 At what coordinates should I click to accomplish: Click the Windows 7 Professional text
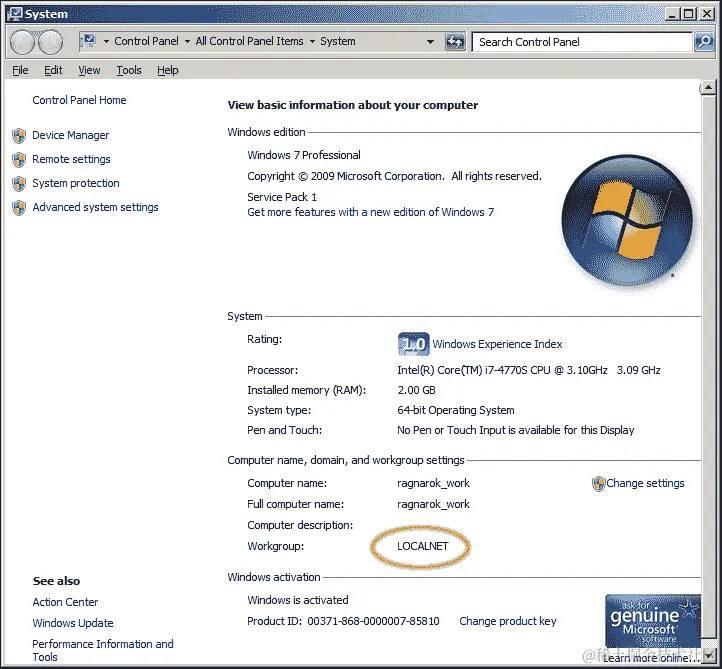pyautogui.click(x=303, y=155)
